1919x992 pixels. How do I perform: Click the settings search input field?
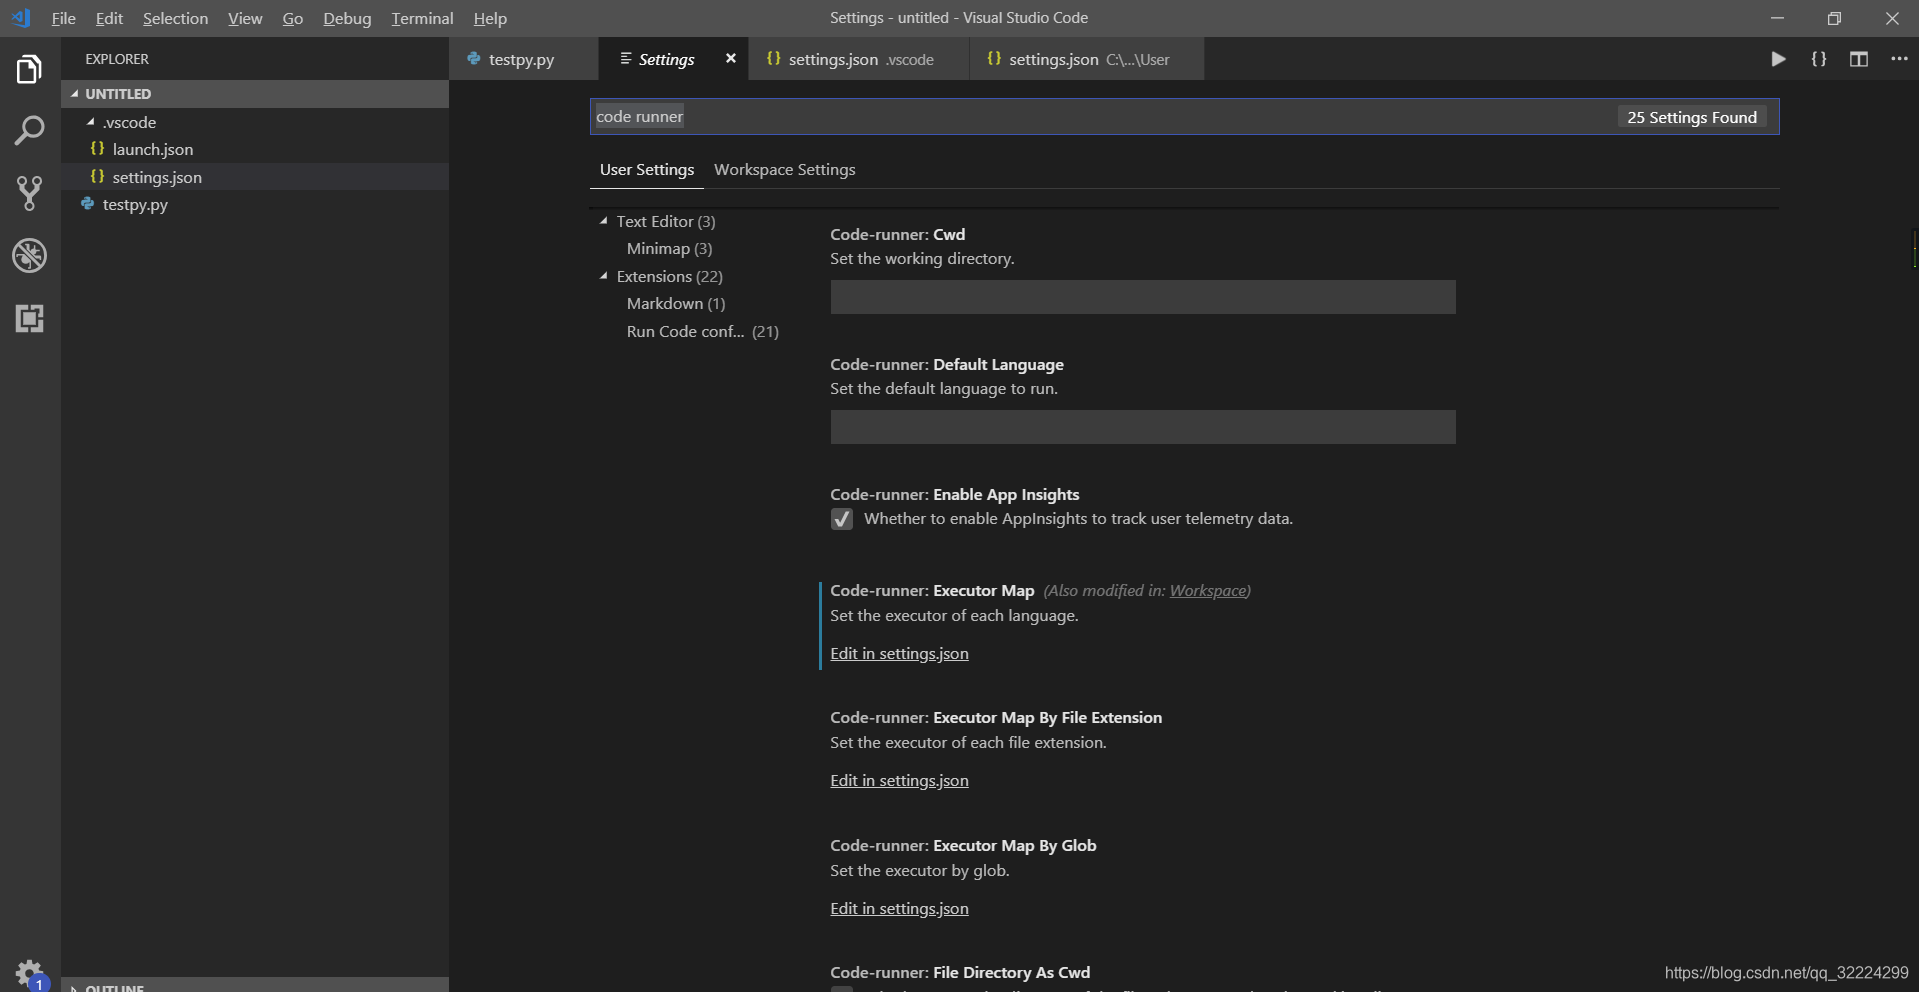click(1000, 116)
